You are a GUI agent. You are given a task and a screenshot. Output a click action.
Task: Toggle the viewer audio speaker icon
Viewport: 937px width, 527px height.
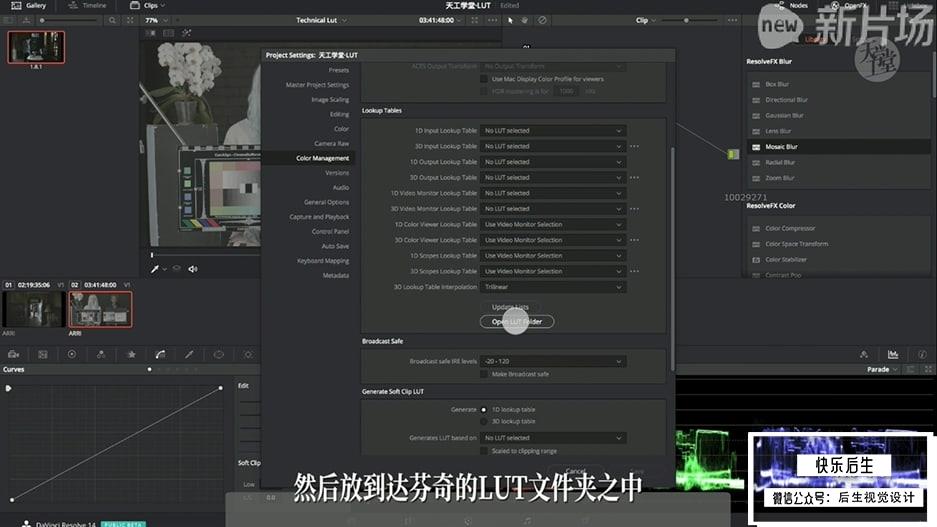coord(193,269)
